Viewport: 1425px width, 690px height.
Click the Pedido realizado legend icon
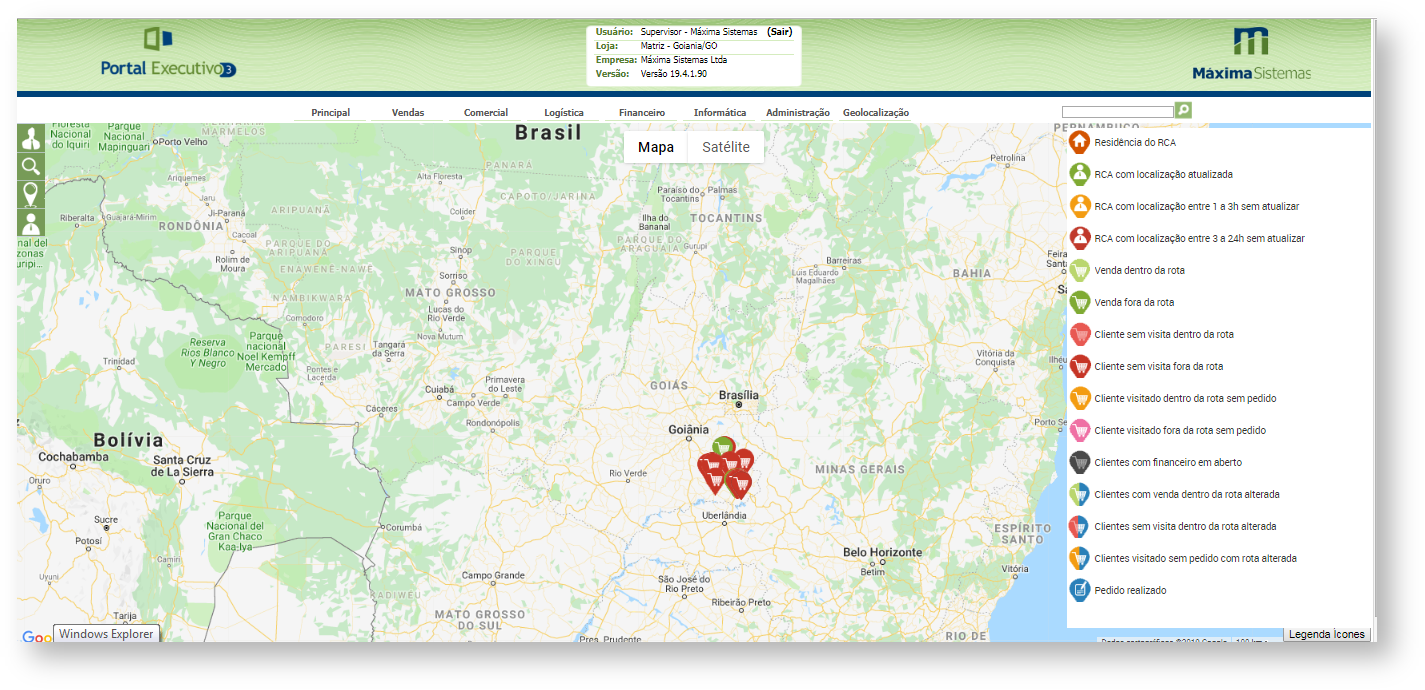[1079, 590]
